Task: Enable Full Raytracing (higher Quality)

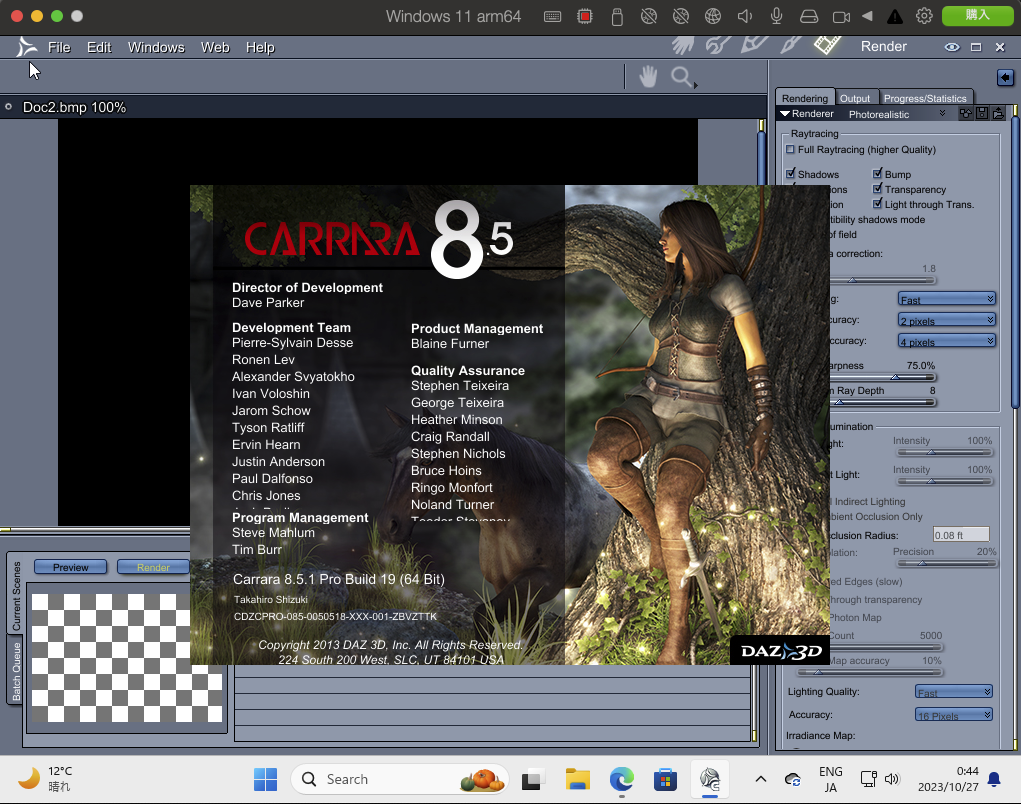Action: 790,150
